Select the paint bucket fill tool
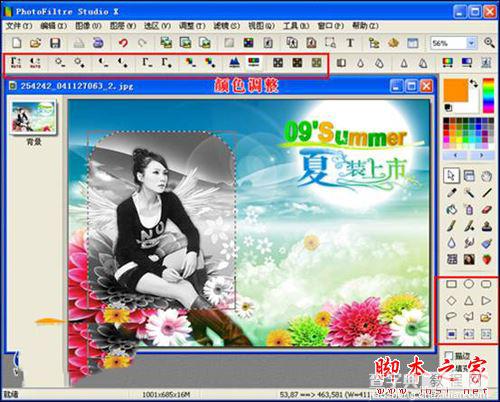Image resolution: width=500 pixels, height=402 pixels. [451, 209]
